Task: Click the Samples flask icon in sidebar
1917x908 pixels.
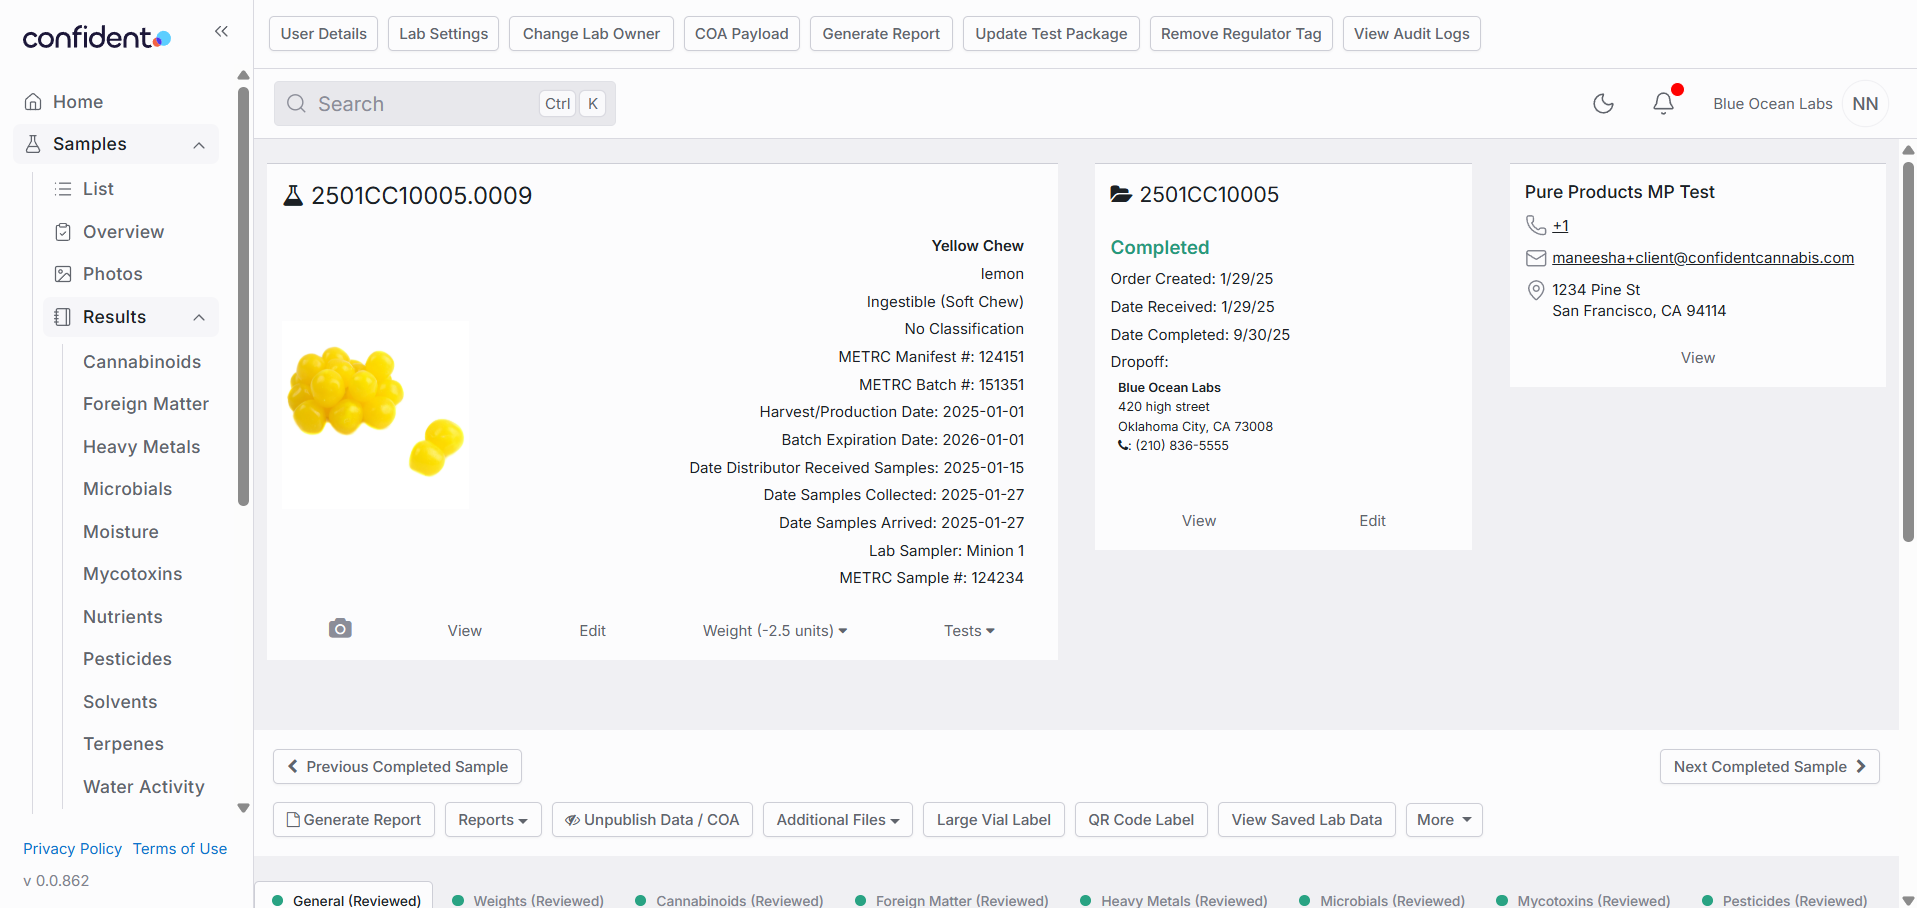Action: tap(33, 143)
